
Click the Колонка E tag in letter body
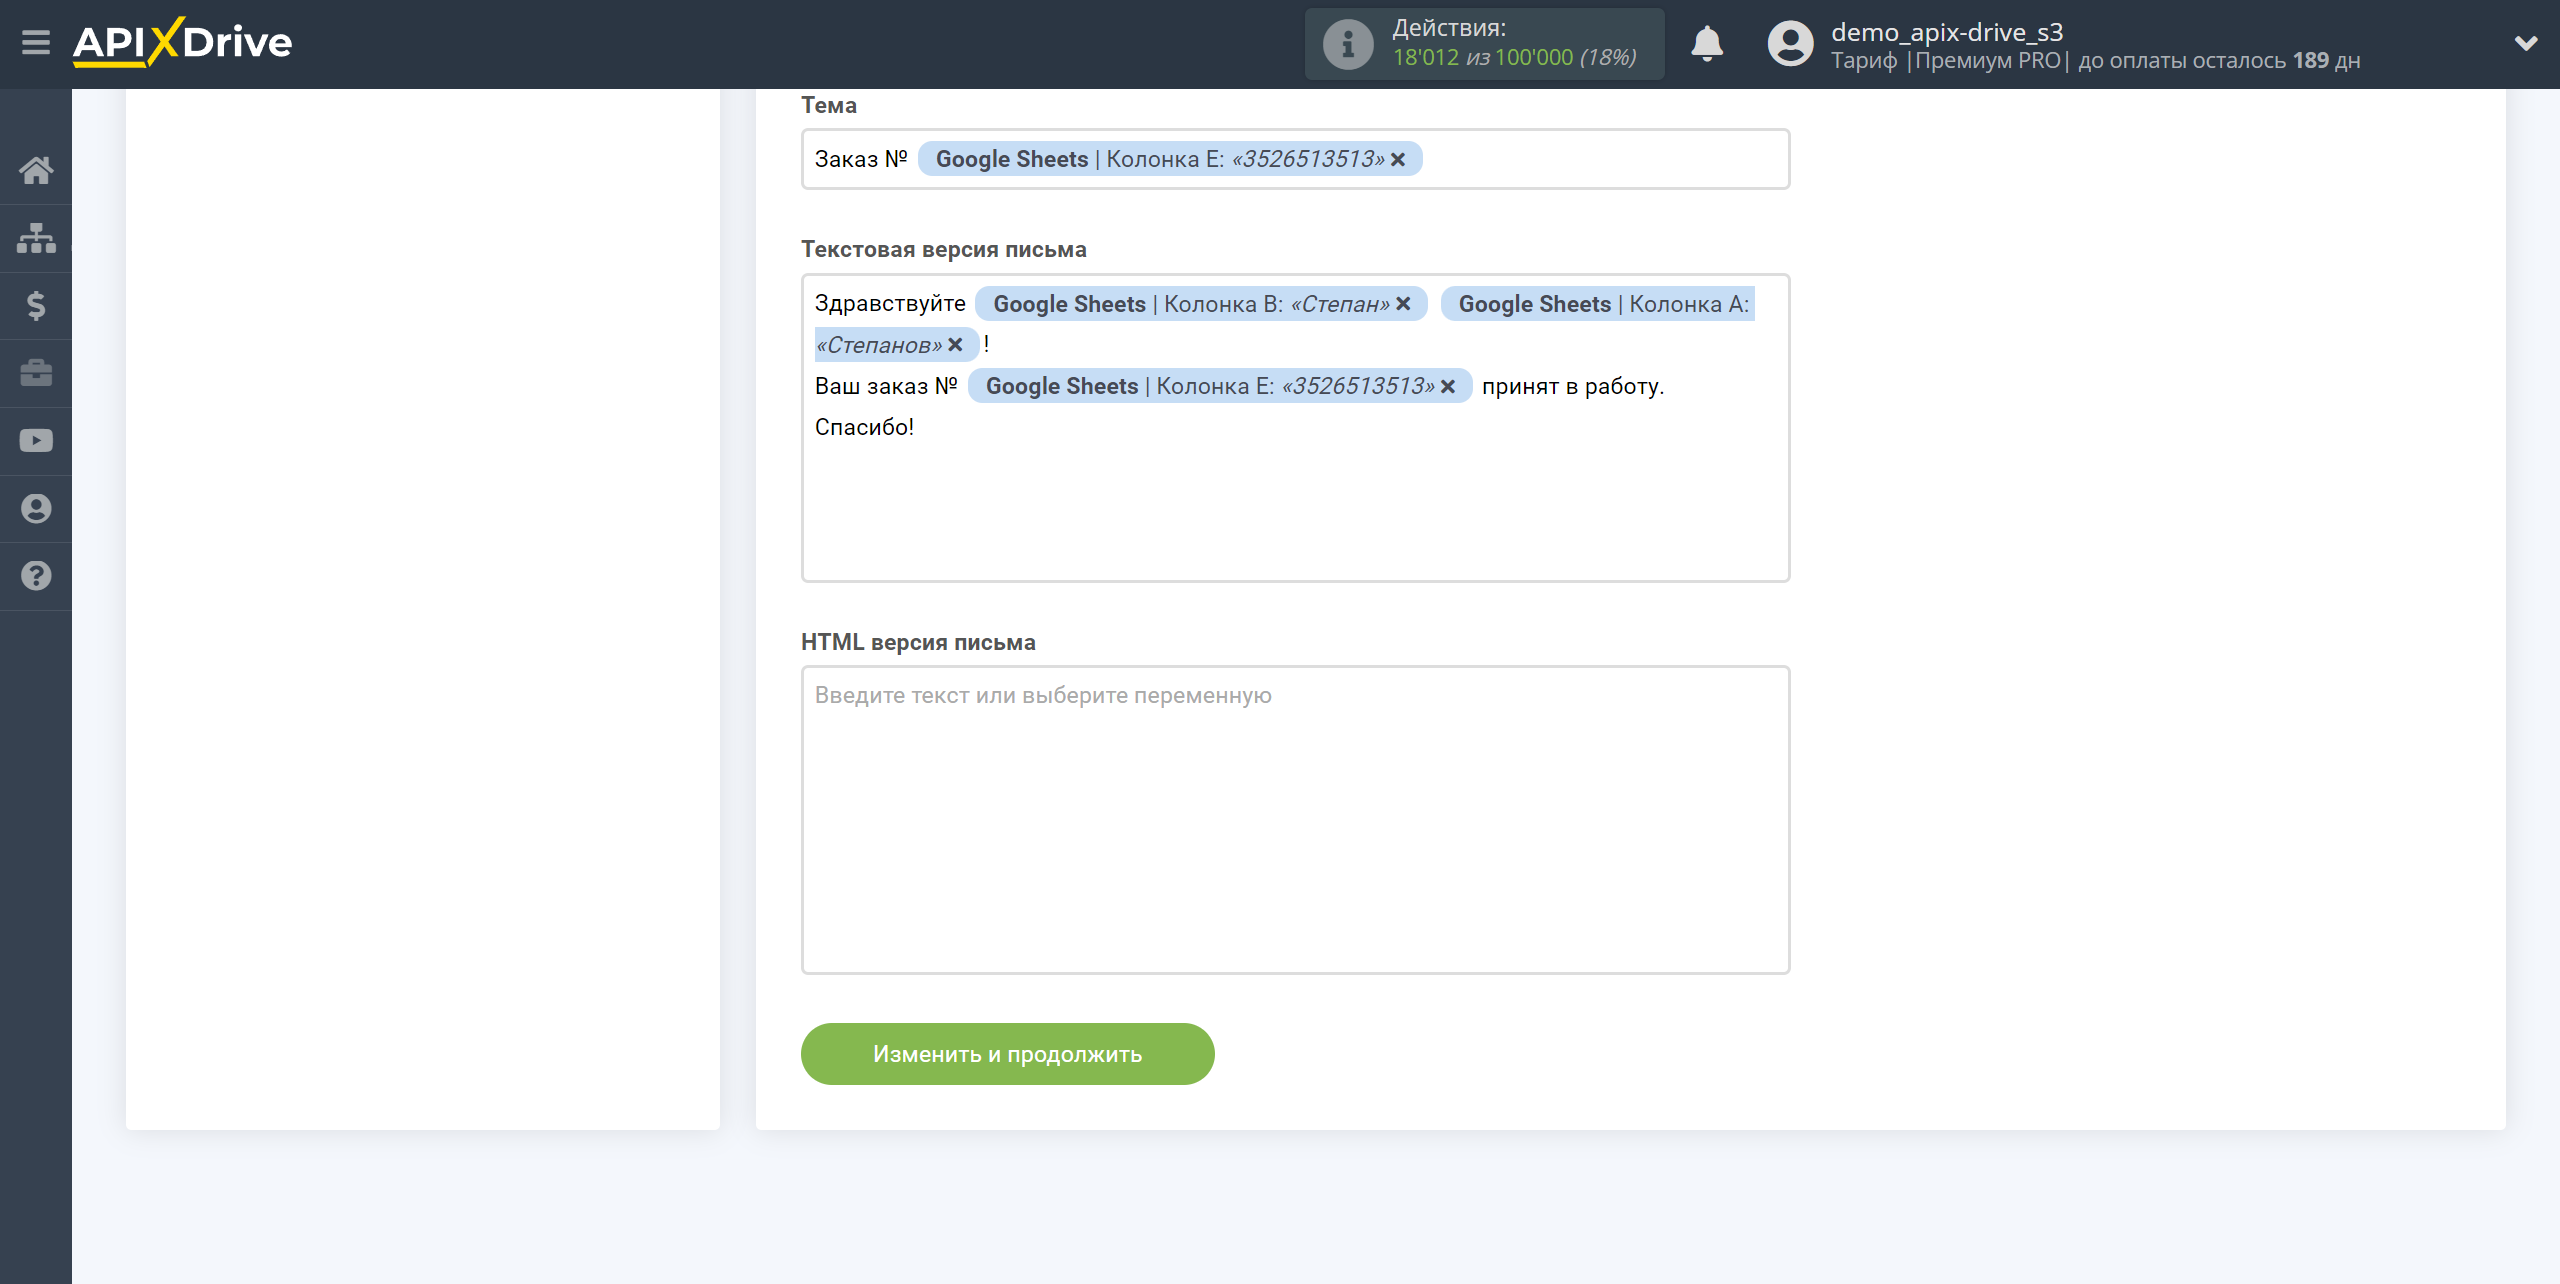(x=1220, y=386)
